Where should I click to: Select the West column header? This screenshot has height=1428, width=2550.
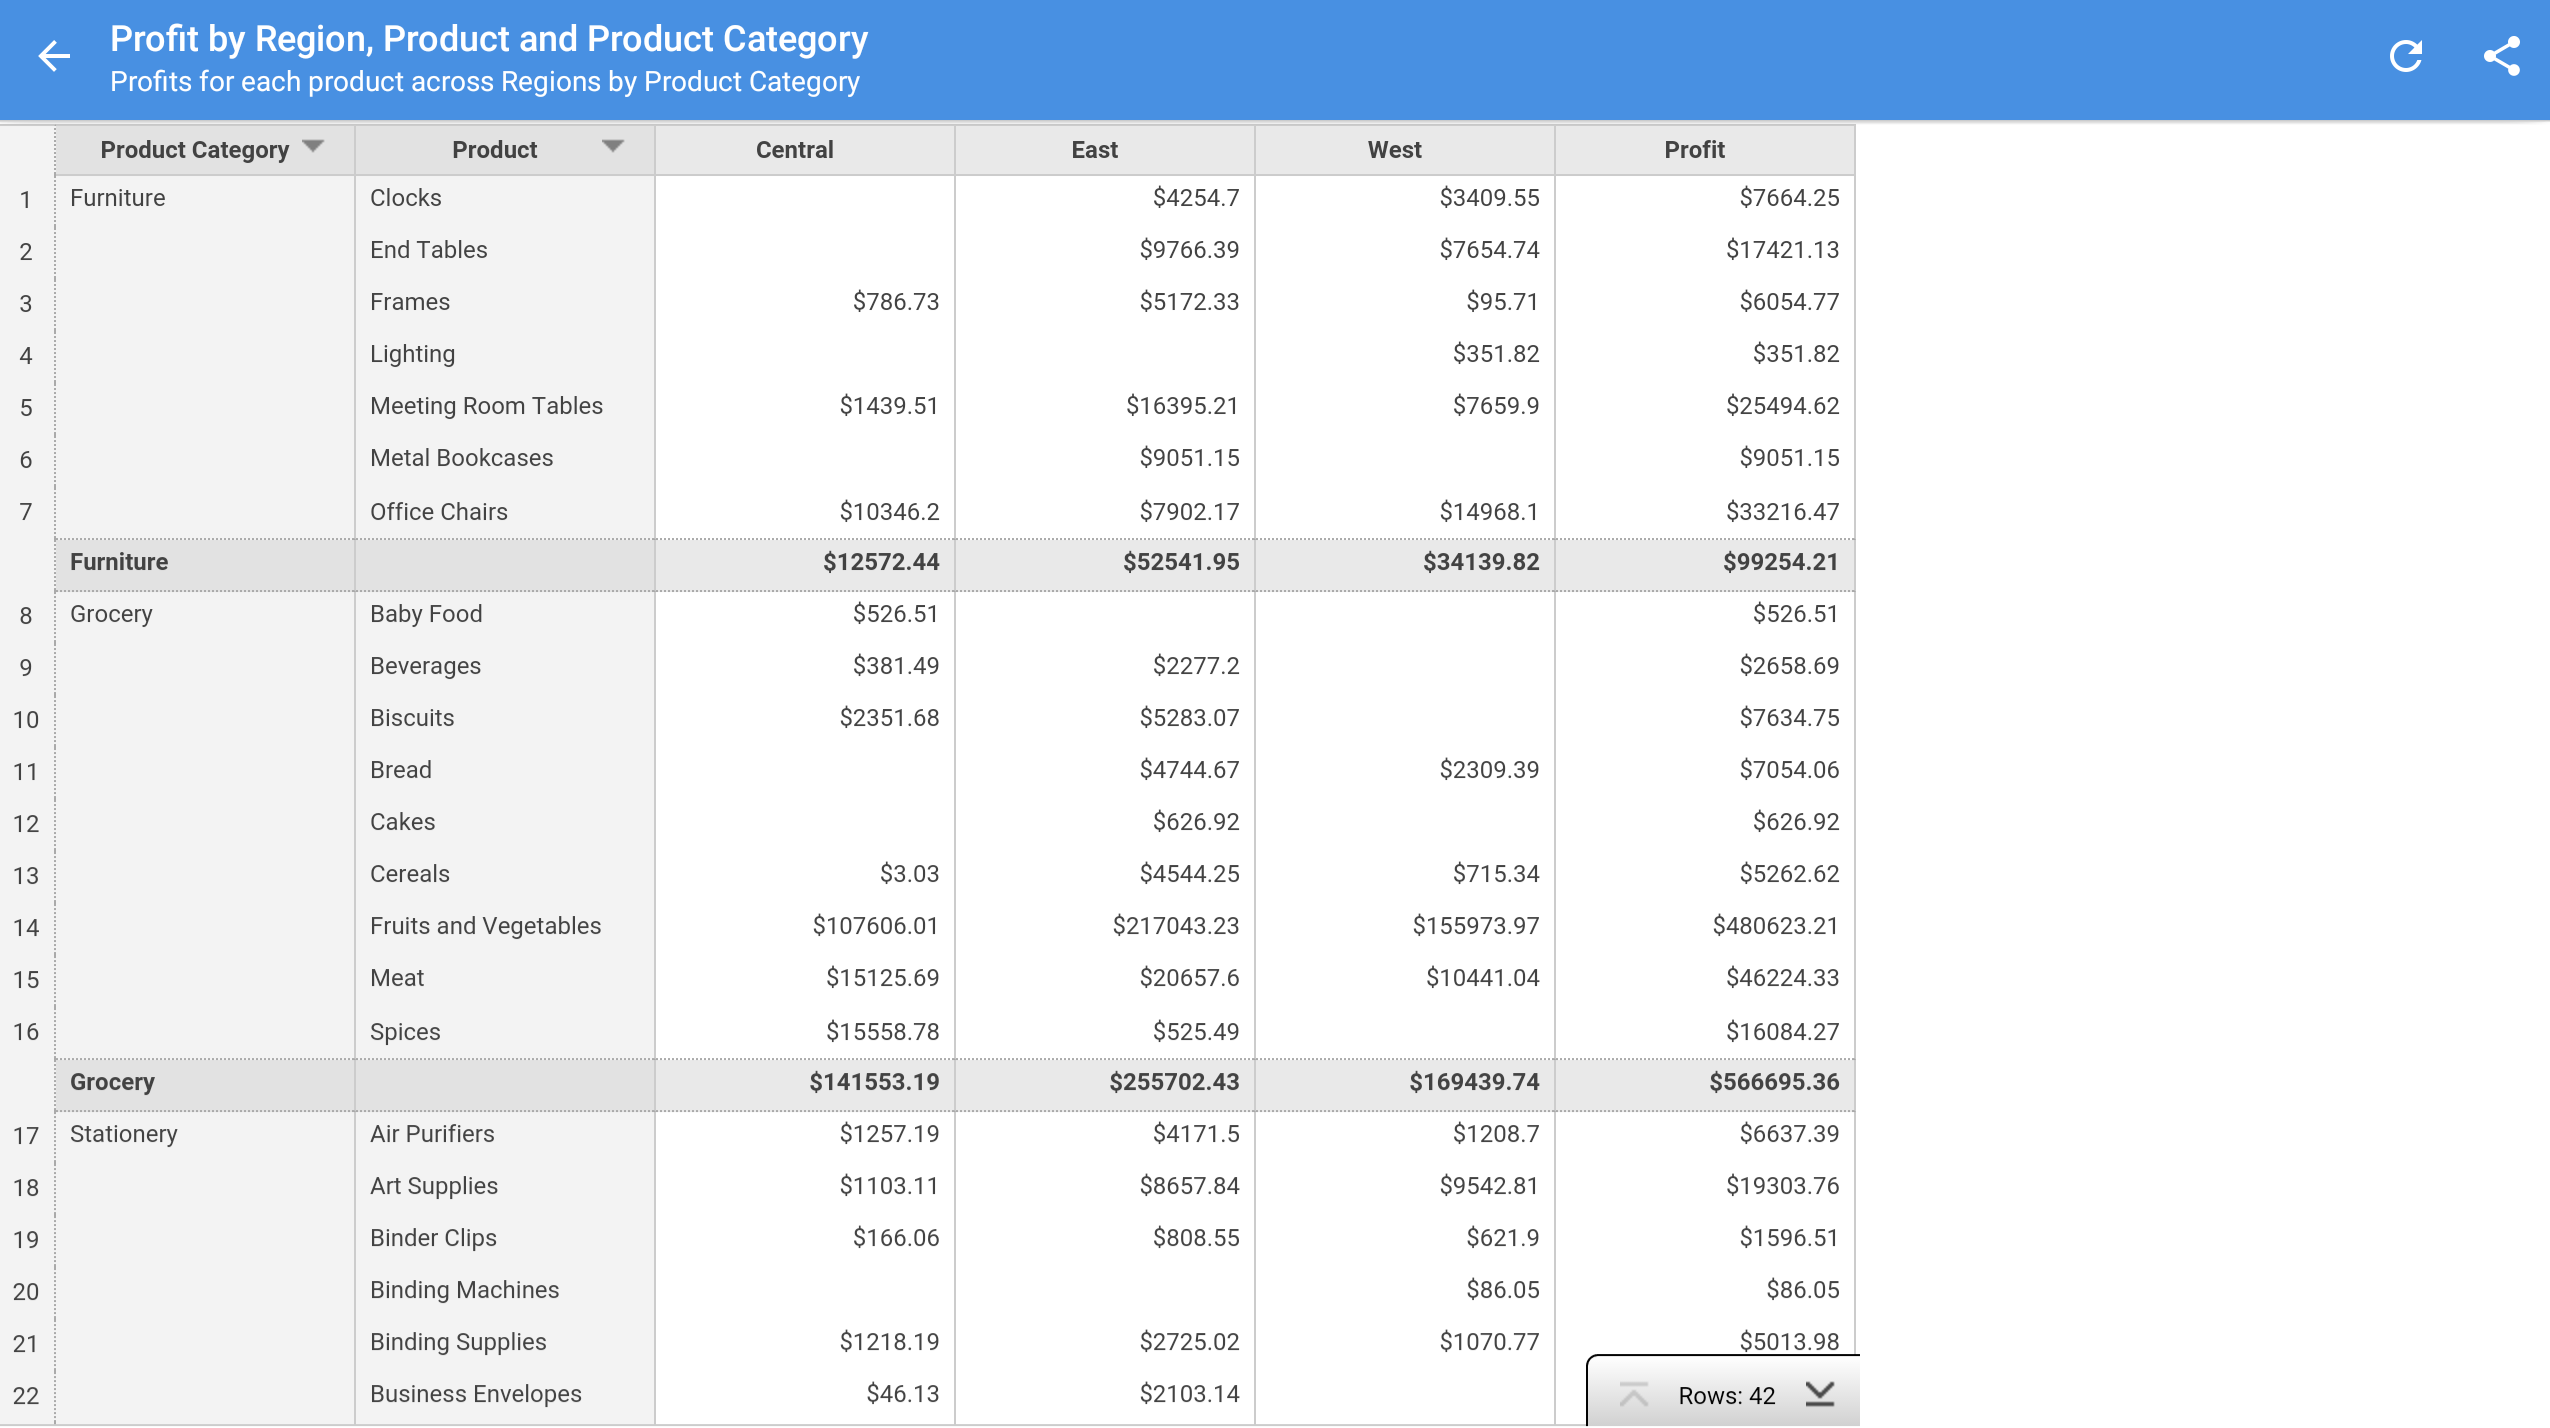click(x=1394, y=150)
